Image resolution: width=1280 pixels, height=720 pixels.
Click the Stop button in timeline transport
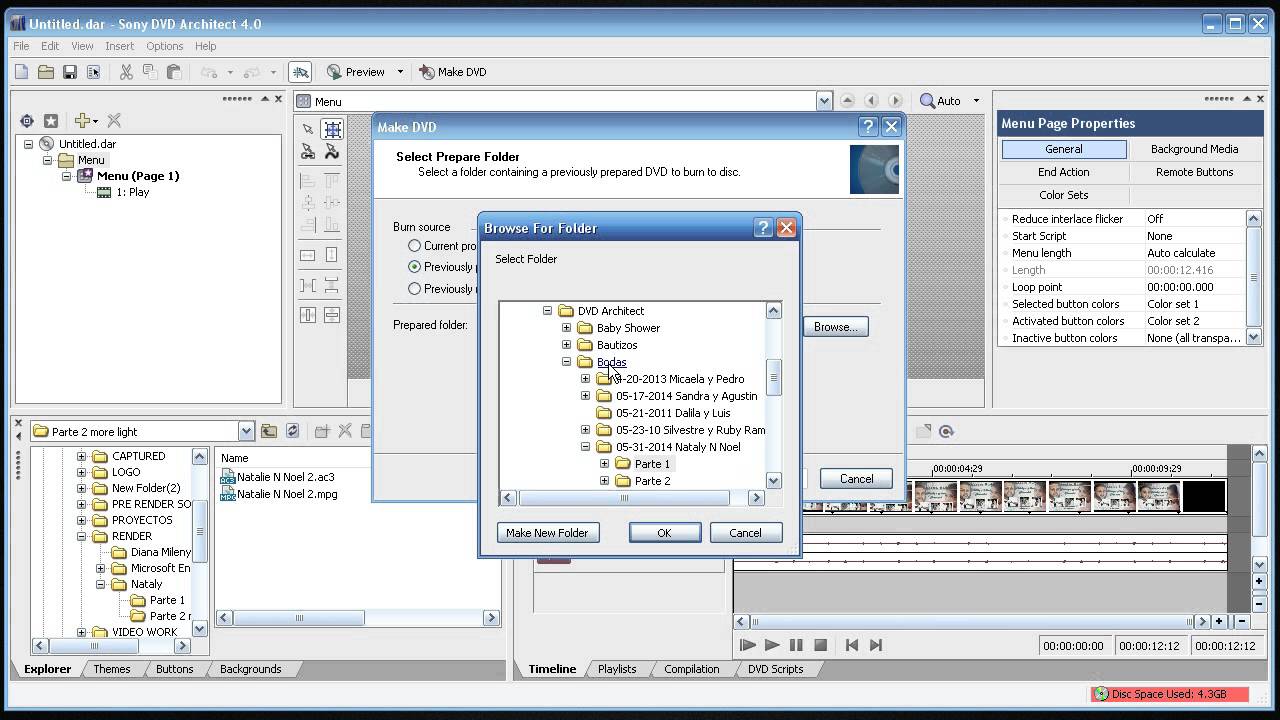(820, 645)
